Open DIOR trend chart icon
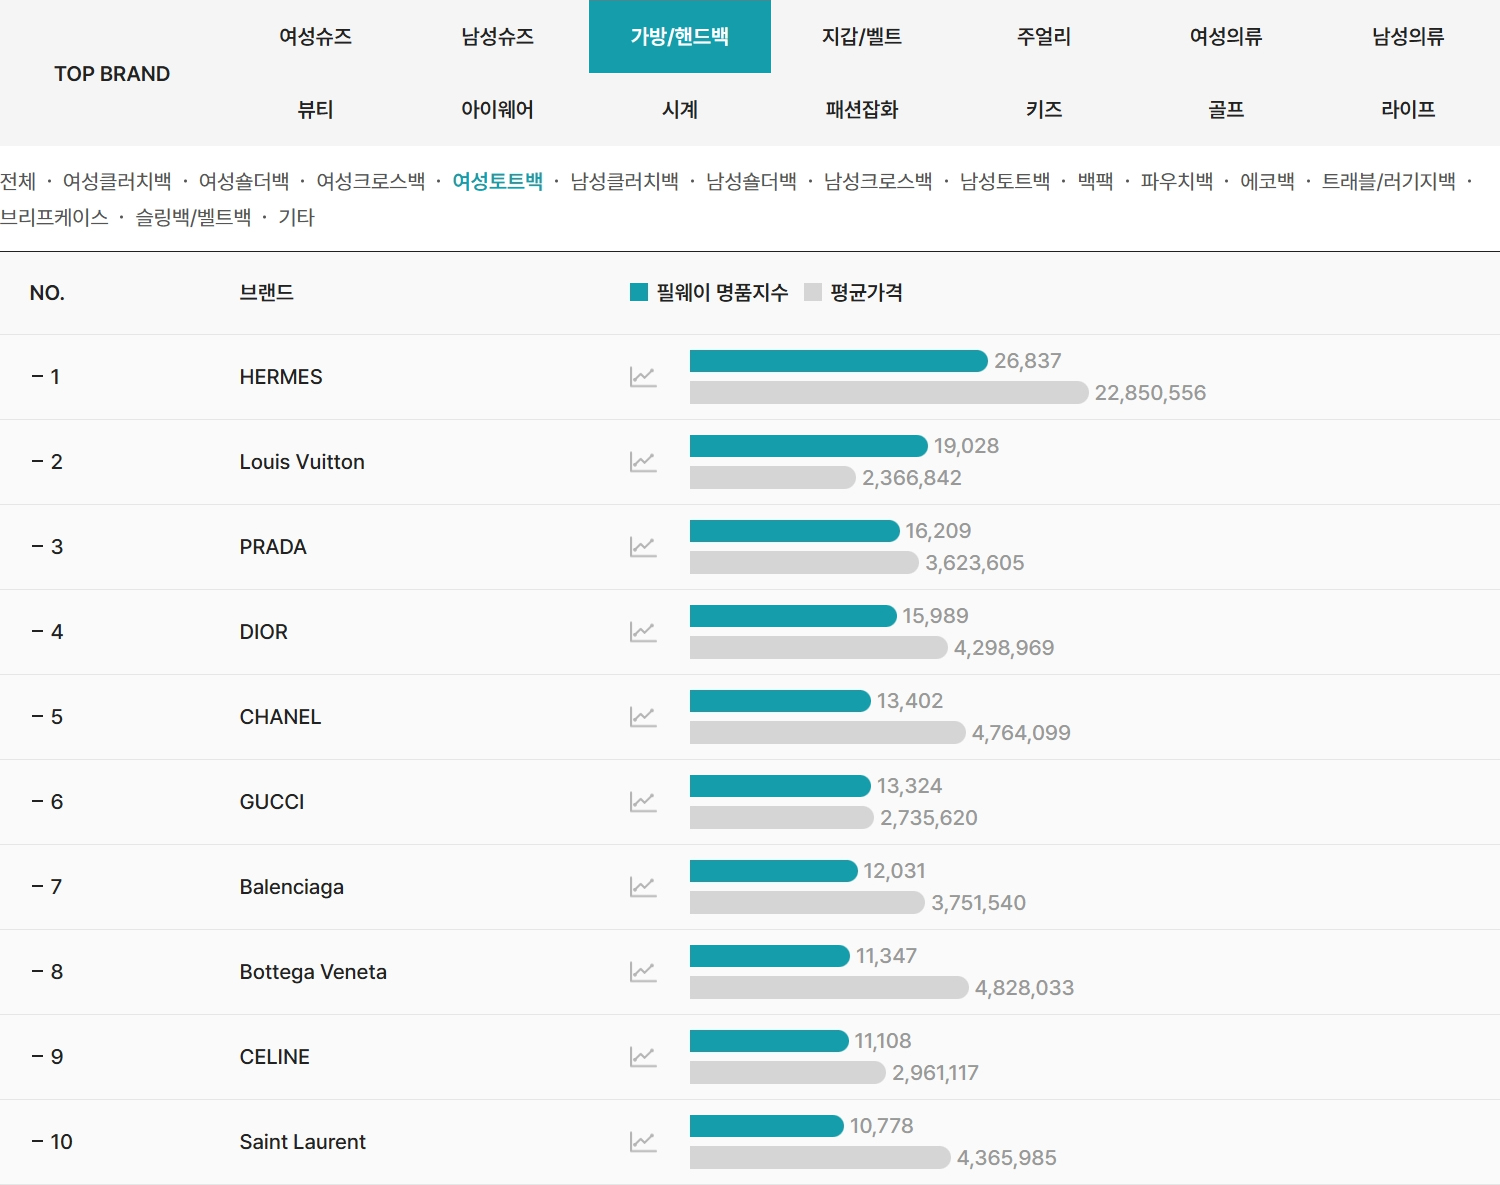 coord(643,632)
